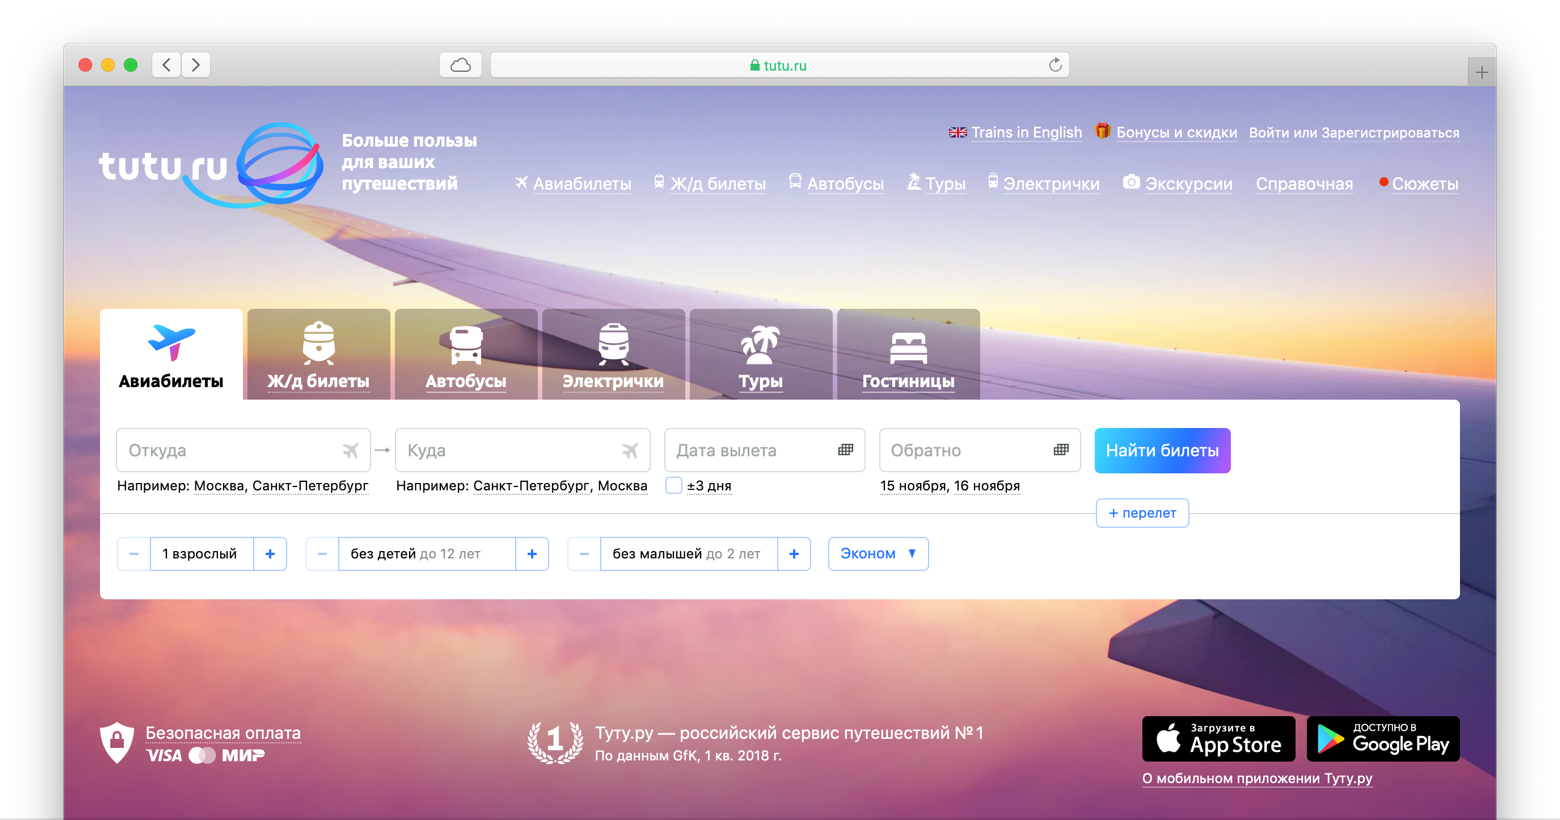Switch to the Ж/д билеты tab

[318, 355]
